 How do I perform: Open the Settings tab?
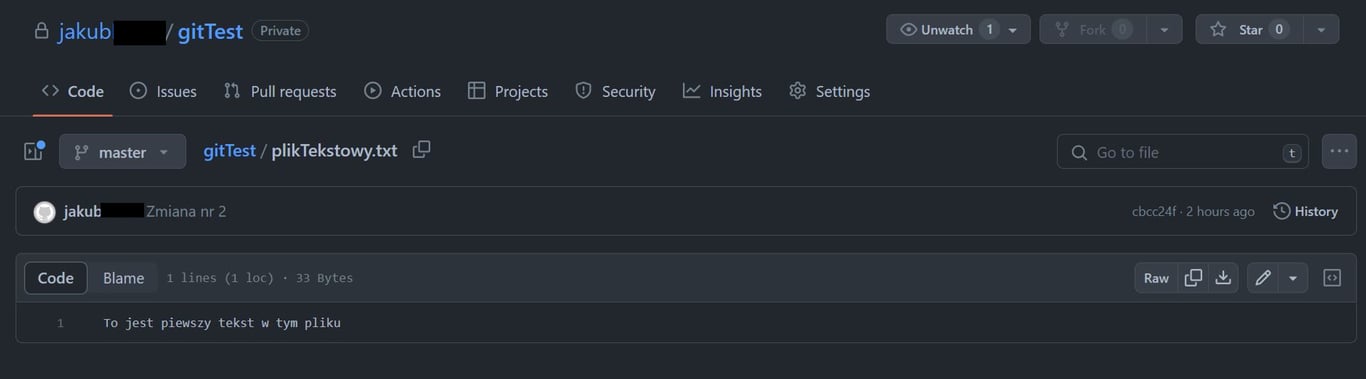pyautogui.click(x=830, y=91)
